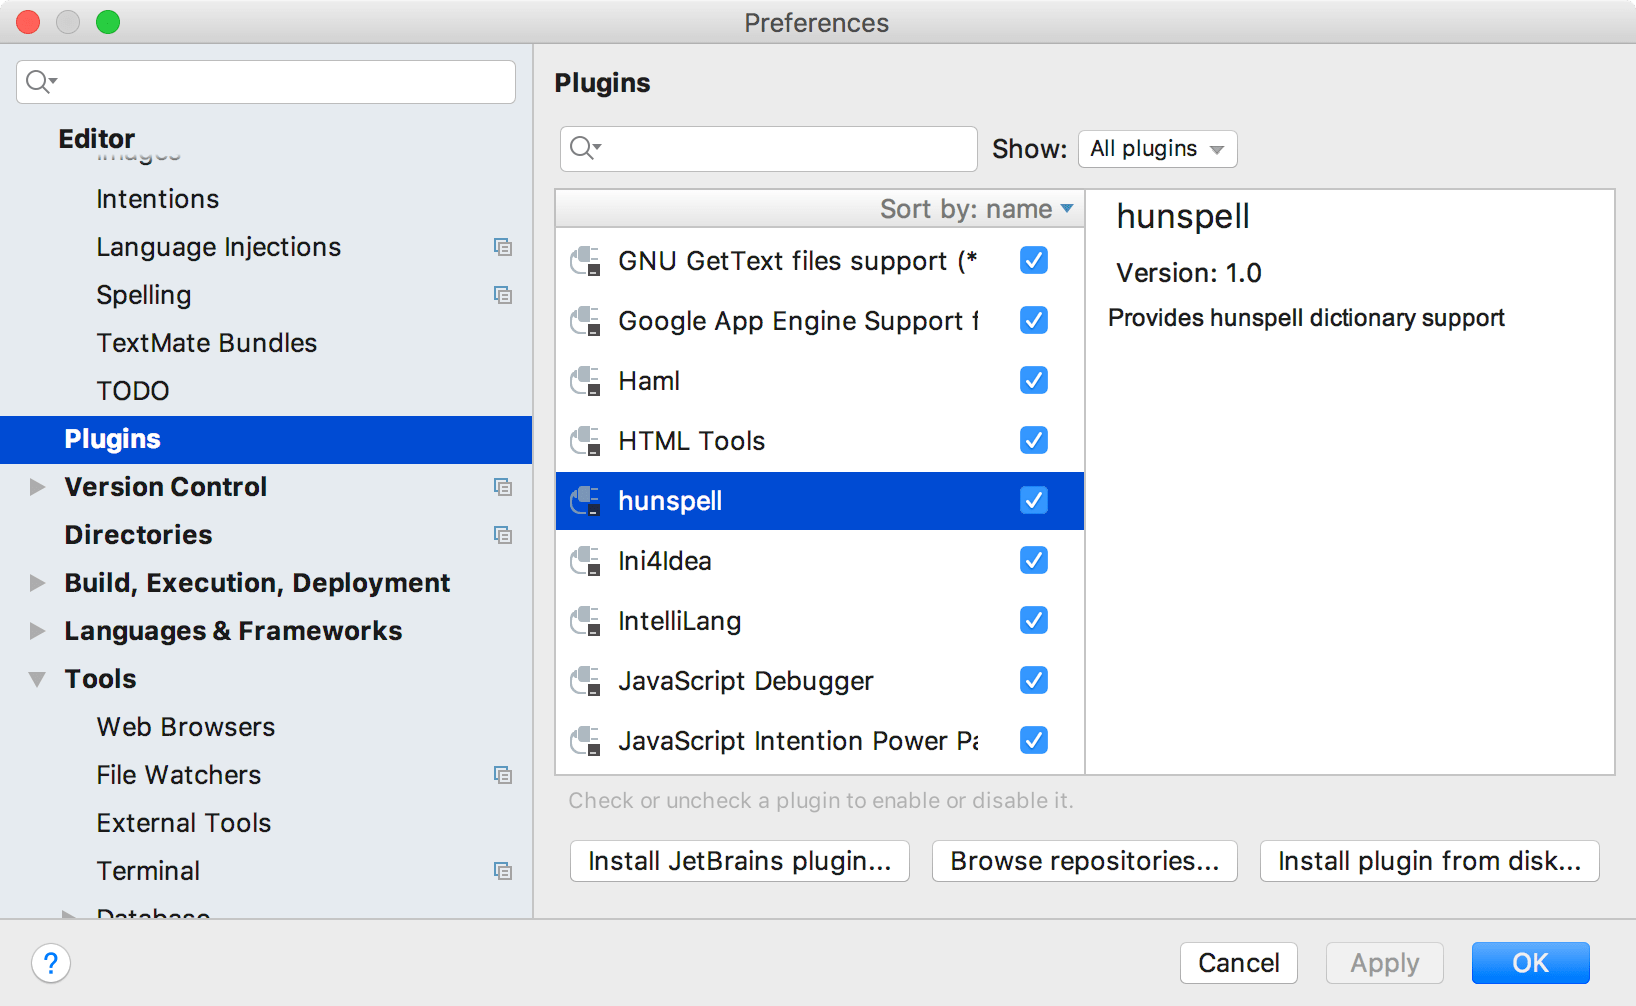Click the JavaScript Debugger plugin icon

click(x=585, y=681)
